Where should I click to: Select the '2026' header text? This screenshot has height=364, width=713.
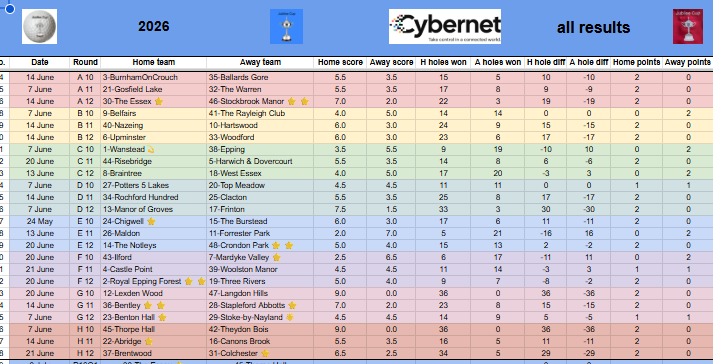[154, 26]
